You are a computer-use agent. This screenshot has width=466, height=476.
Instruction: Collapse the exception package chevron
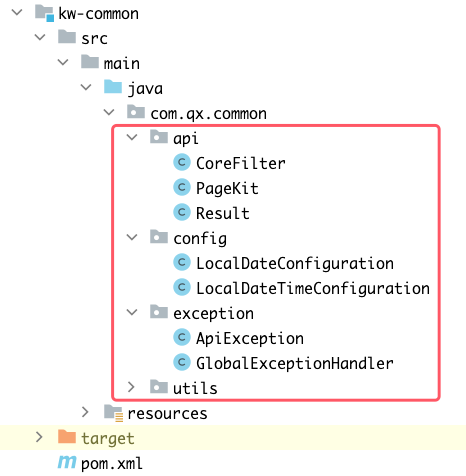tap(132, 312)
